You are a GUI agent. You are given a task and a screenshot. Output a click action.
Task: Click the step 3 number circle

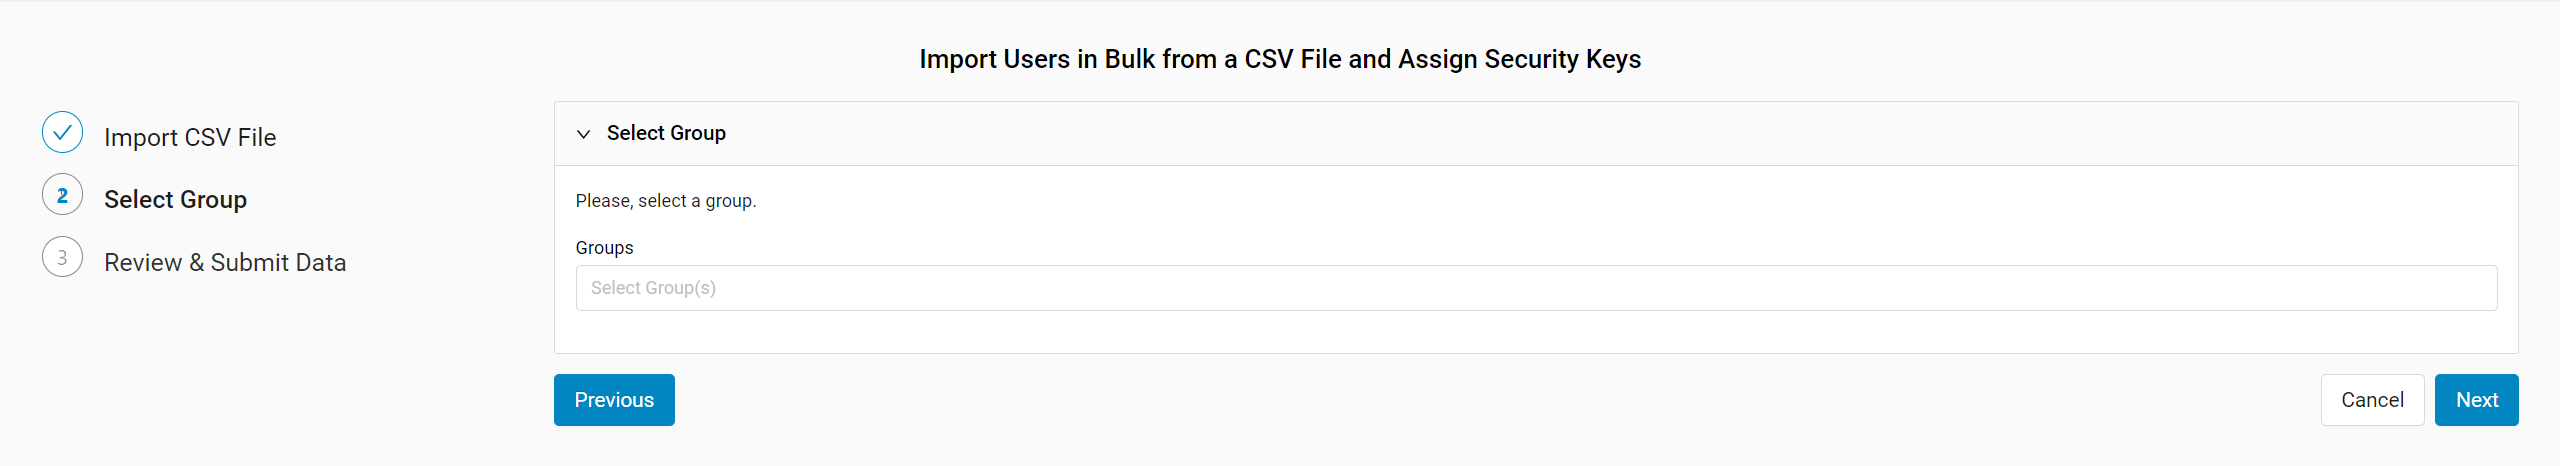click(62, 257)
